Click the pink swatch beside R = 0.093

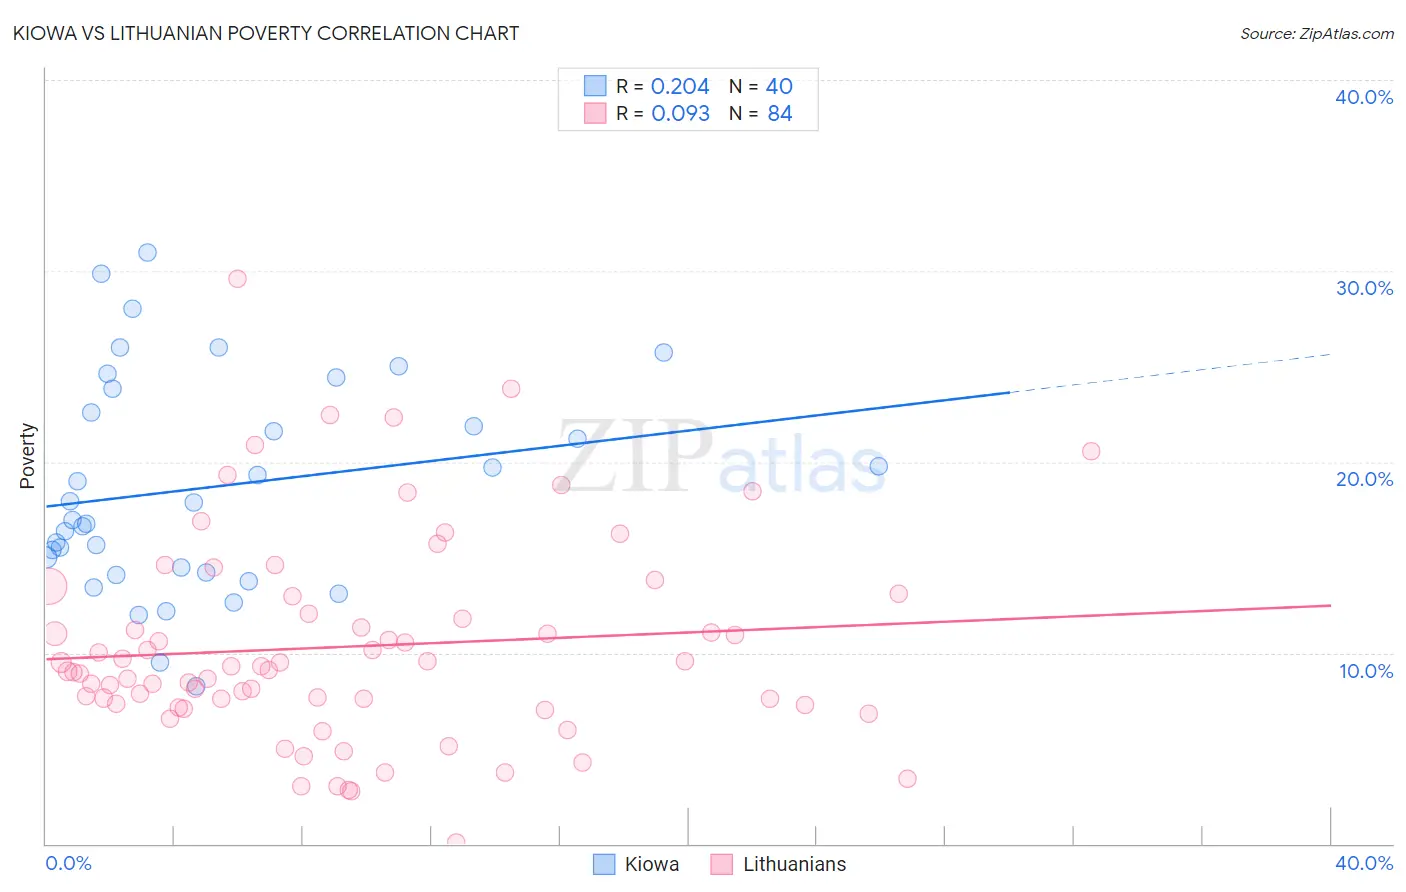coord(595,113)
